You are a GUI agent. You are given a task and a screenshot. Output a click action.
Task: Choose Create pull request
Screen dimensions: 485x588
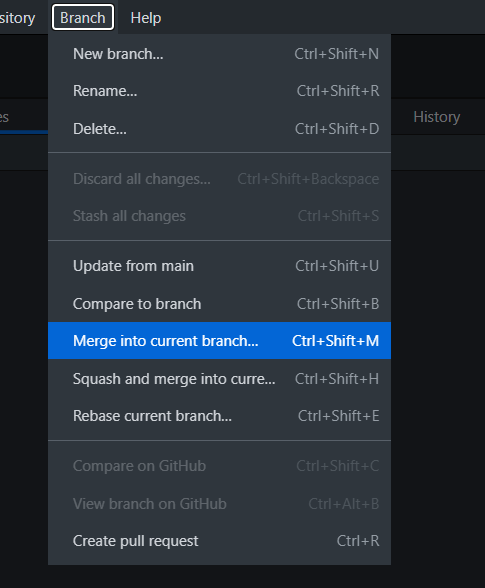coord(219,541)
